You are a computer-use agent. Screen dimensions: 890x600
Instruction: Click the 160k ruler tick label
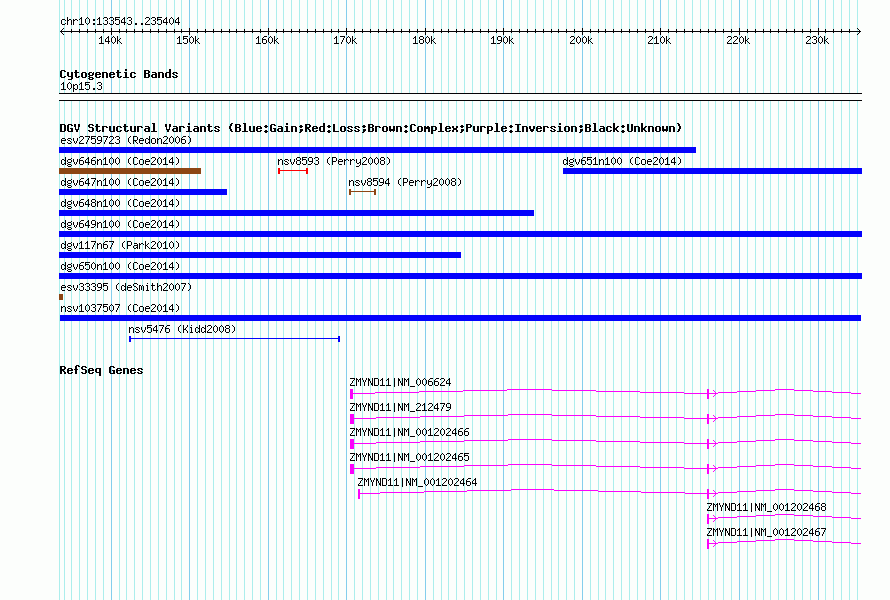tap(267, 40)
